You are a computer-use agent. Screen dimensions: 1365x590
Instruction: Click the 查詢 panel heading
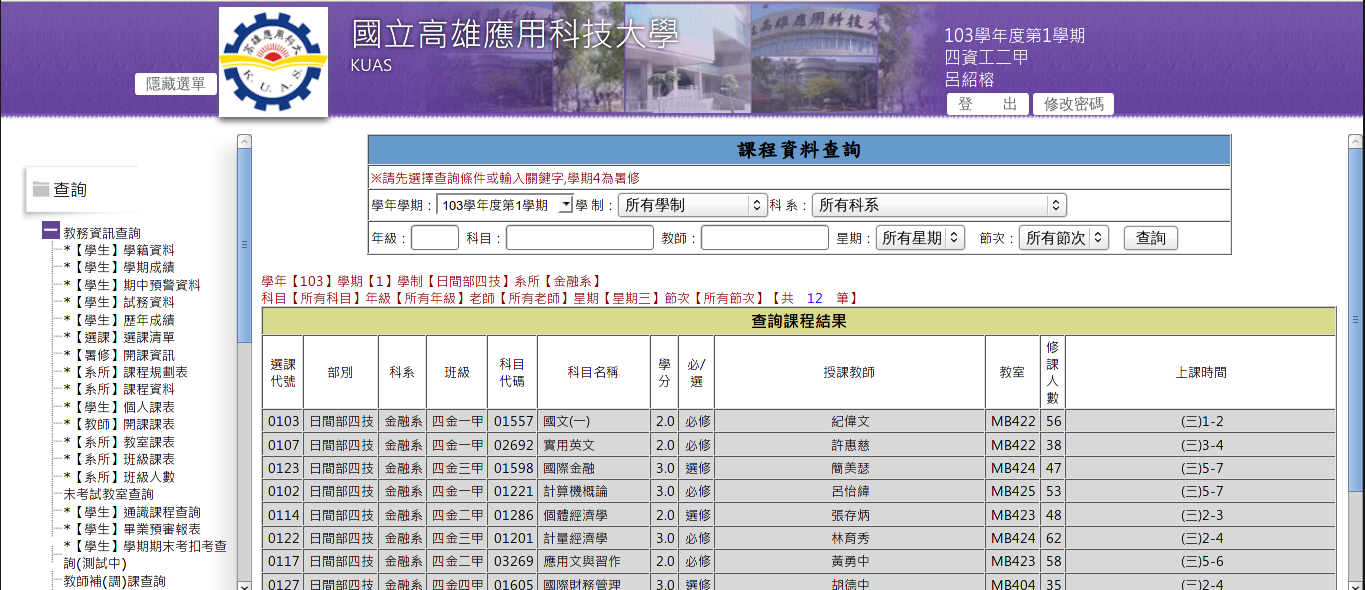[x=70, y=189]
